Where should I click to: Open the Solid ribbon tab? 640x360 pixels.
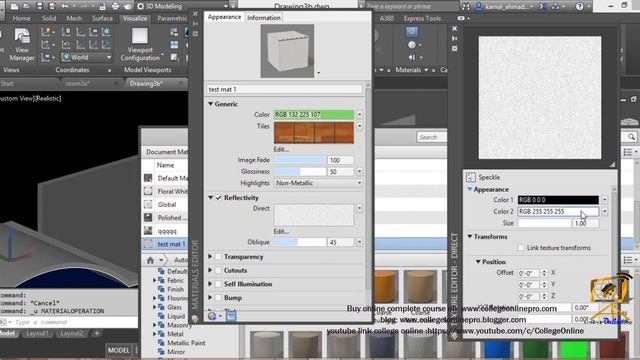coord(49,18)
